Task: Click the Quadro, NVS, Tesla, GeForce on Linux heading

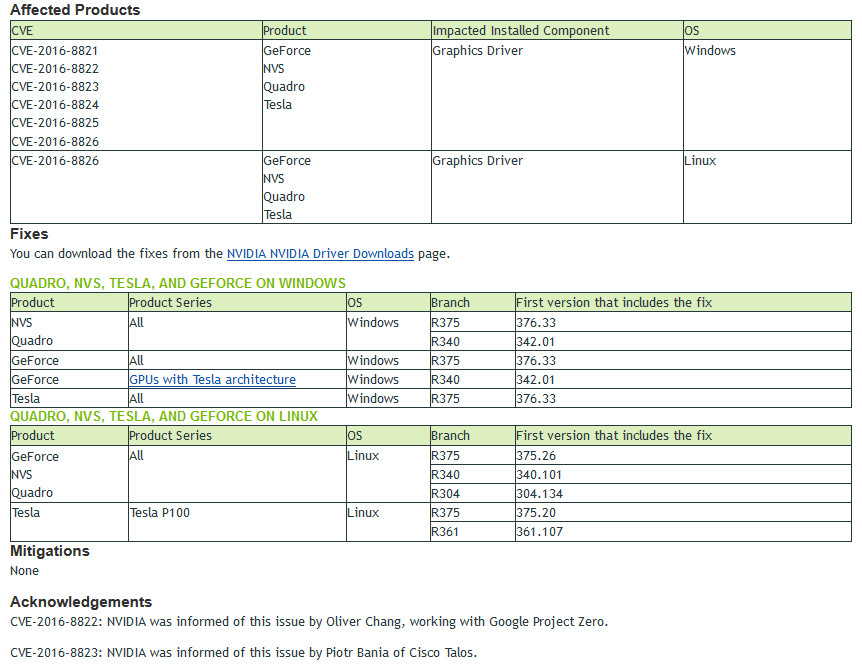Action: (x=164, y=416)
